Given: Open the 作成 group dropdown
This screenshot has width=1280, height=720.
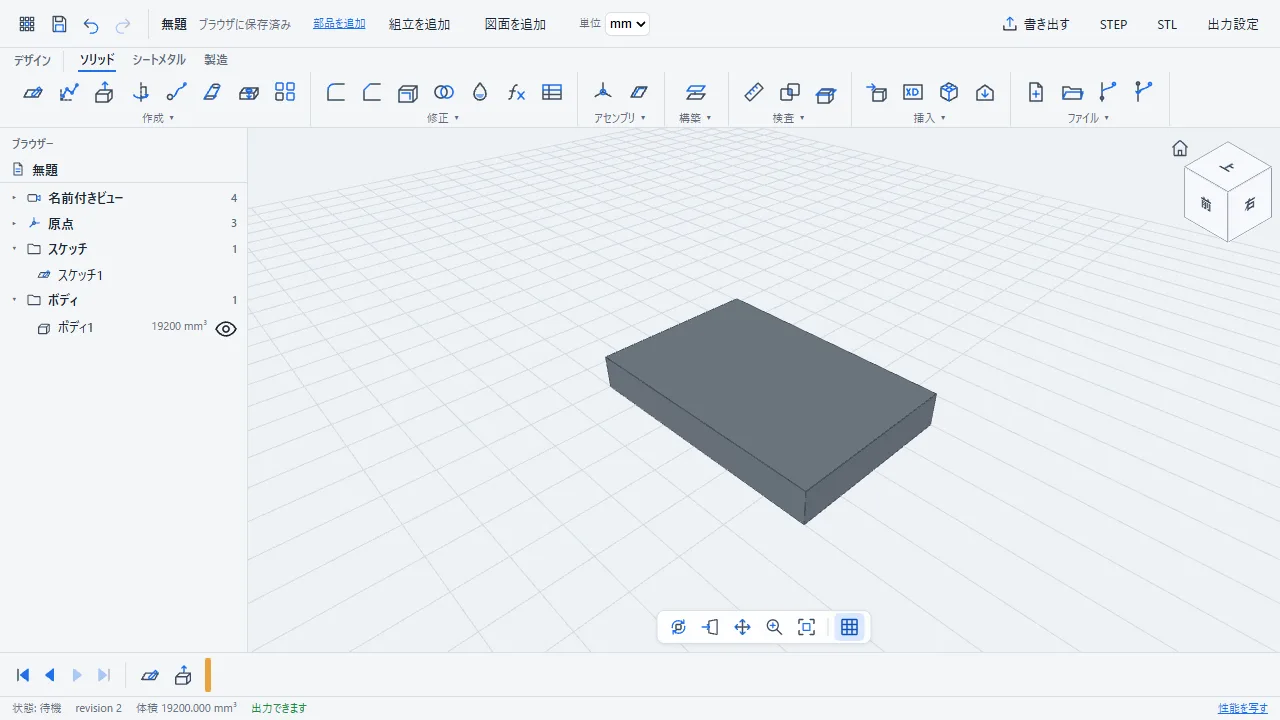Looking at the screenshot, I should (158, 118).
